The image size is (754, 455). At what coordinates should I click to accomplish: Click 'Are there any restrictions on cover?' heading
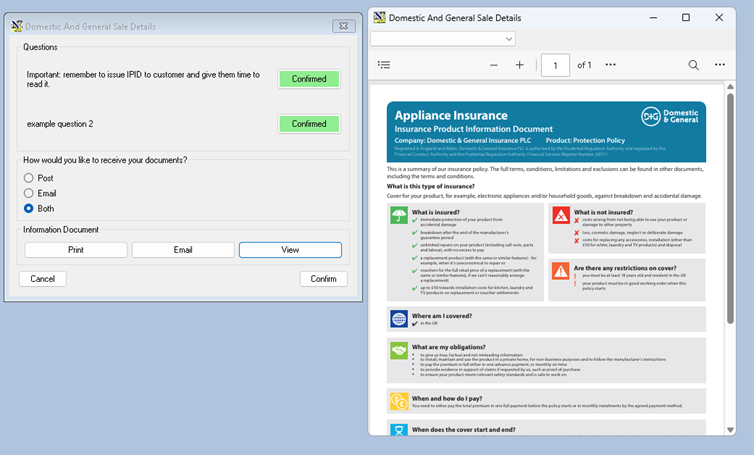pos(625,268)
